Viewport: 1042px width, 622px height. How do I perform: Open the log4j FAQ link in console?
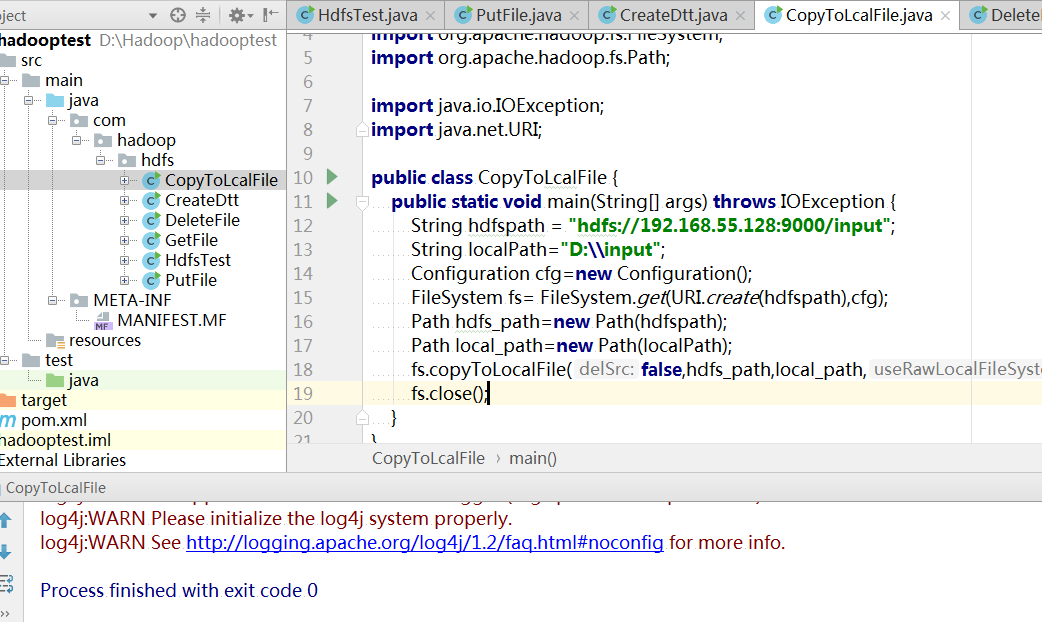click(424, 543)
